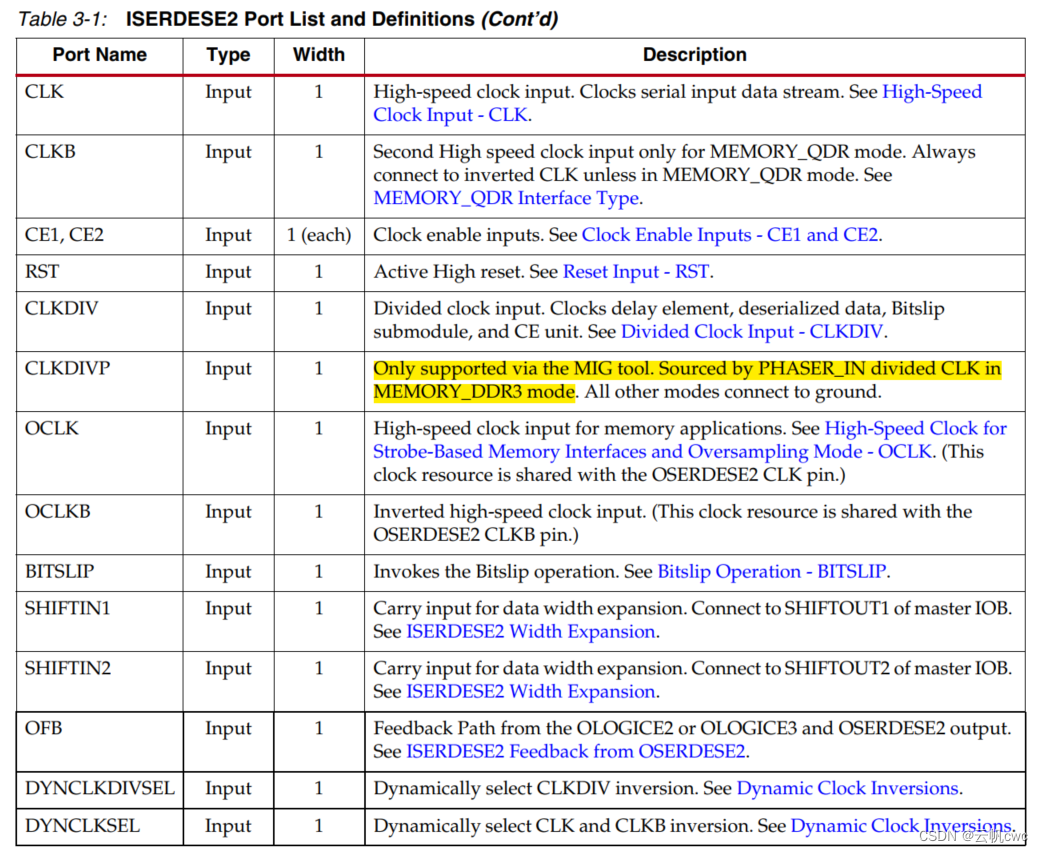Image resolution: width=1043 pixels, height=852 pixels.
Task: Open the MEMORY_QDR Interface Type link
Action: tap(507, 198)
